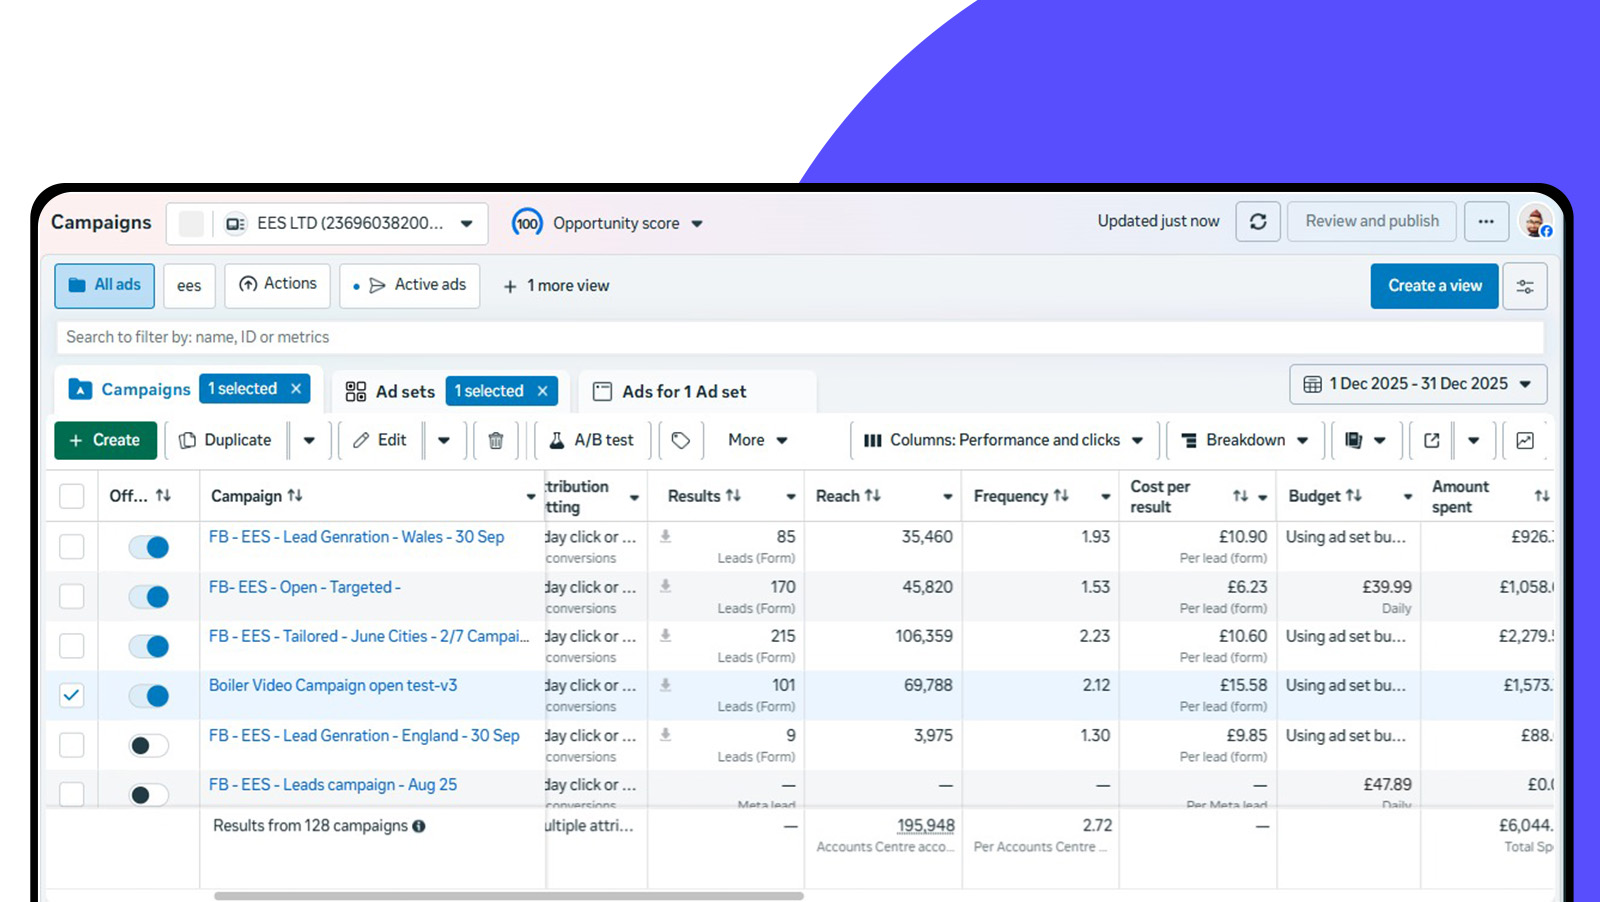Click the trash delete icon
This screenshot has height=902, width=1600.
(x=495, y=441)
